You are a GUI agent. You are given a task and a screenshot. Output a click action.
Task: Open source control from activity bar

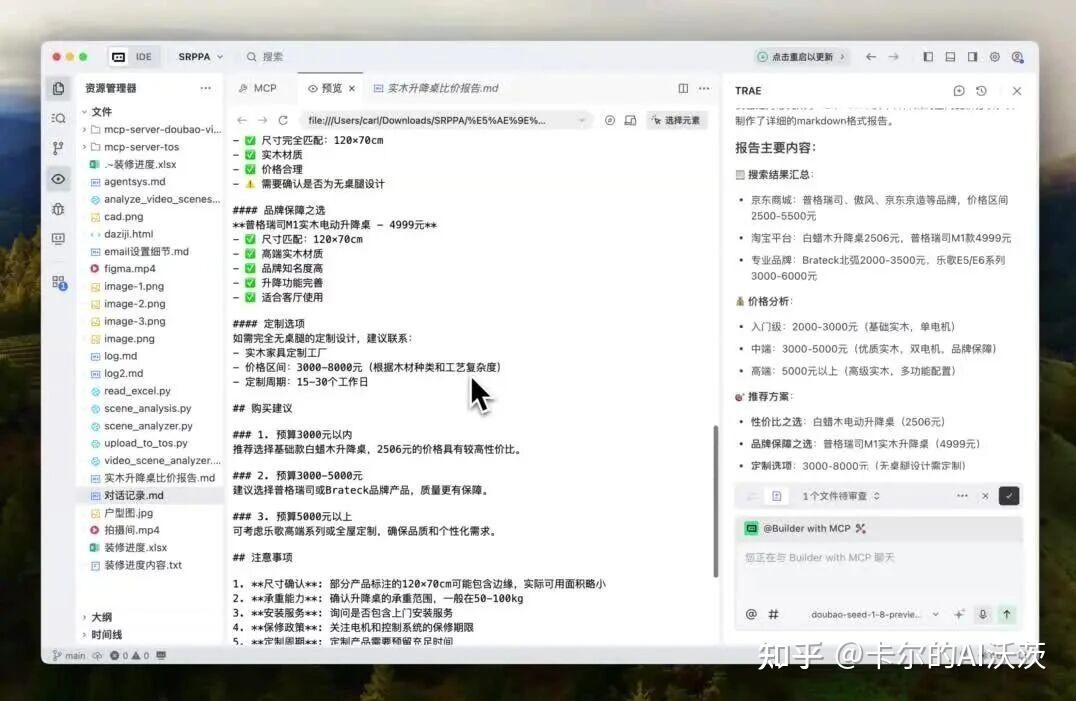click(x=58, y=147)
